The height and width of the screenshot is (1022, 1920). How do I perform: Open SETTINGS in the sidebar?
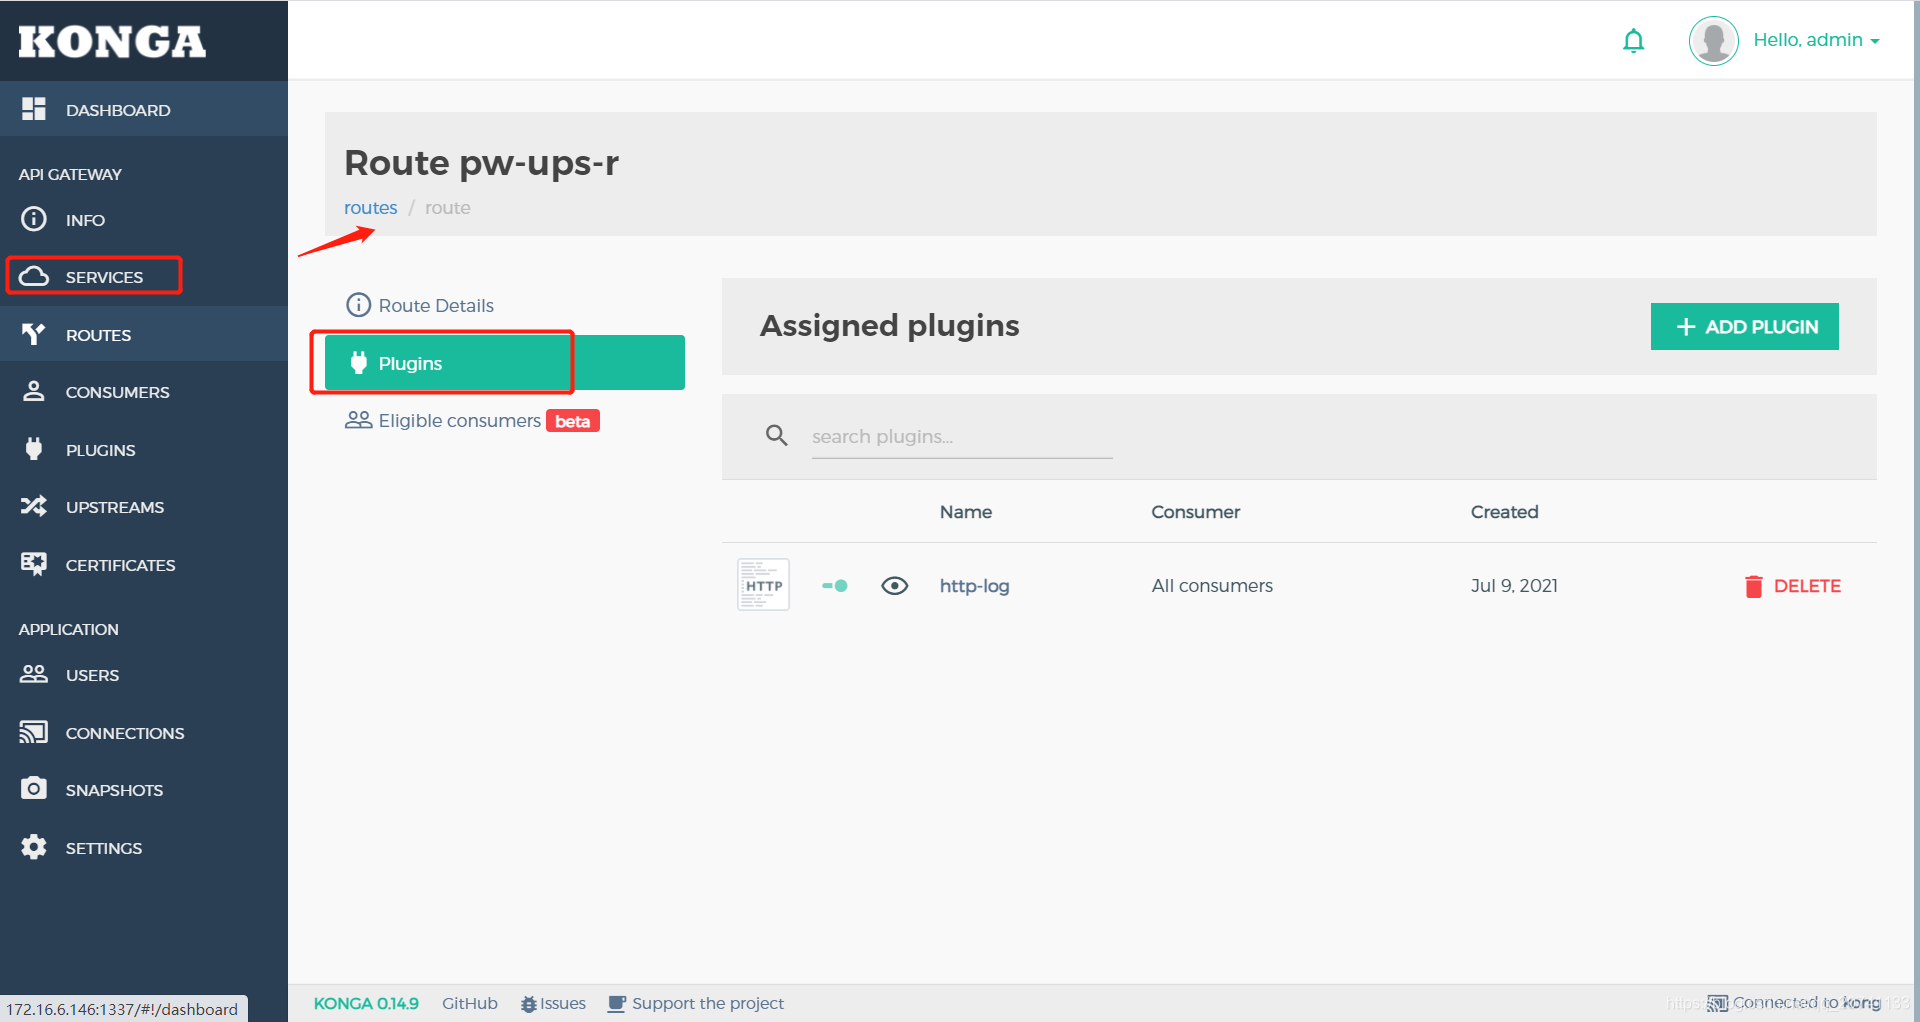pyautogui.click(x=144, y=848)
